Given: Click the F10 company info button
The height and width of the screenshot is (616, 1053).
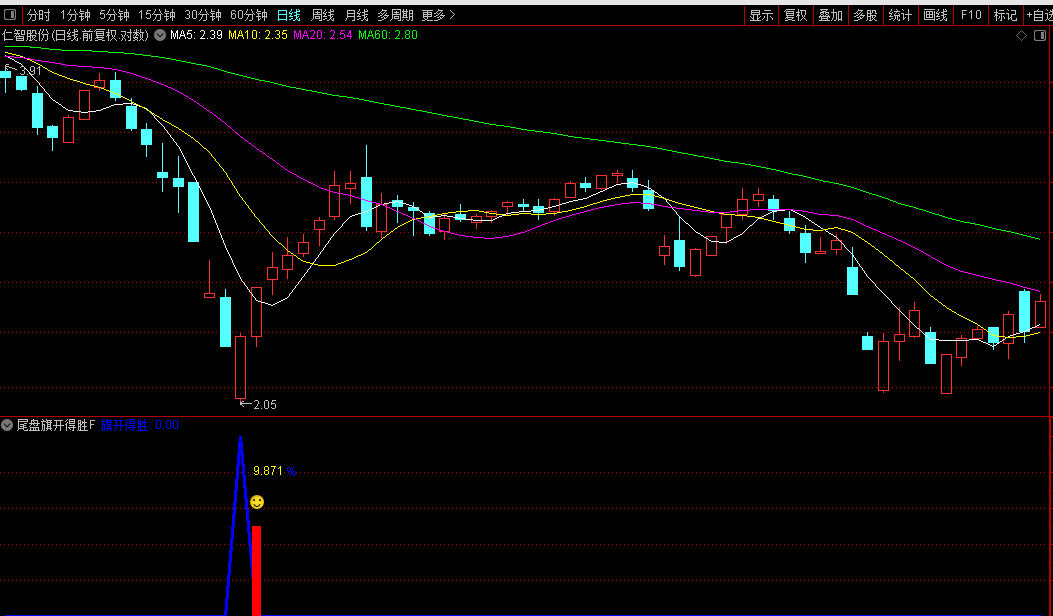Looking at the screenshot, I should point(971,15).
